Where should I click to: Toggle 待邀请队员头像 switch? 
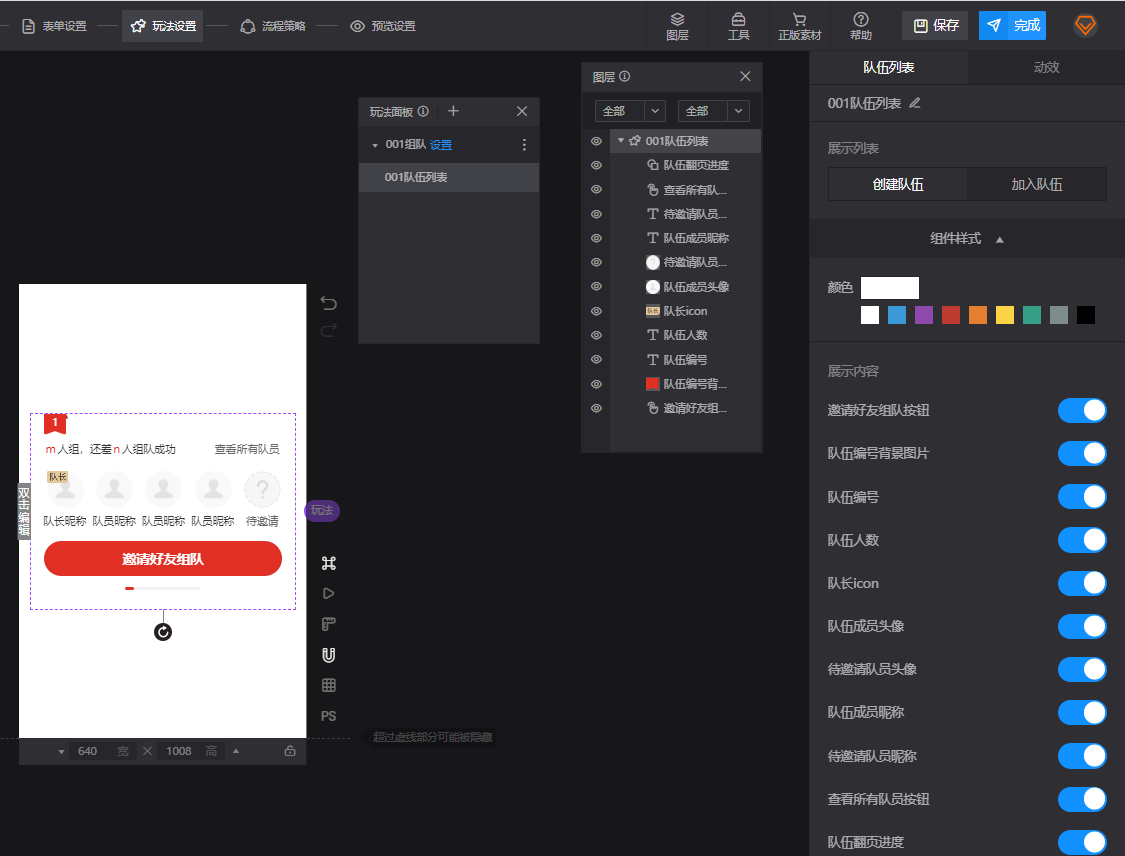(x=1082, y=669)
